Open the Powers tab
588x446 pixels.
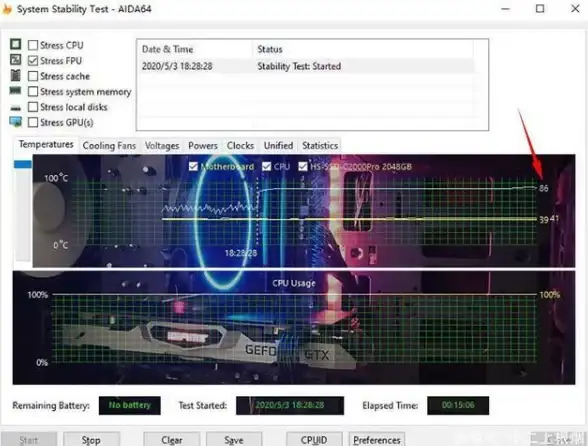203,146
